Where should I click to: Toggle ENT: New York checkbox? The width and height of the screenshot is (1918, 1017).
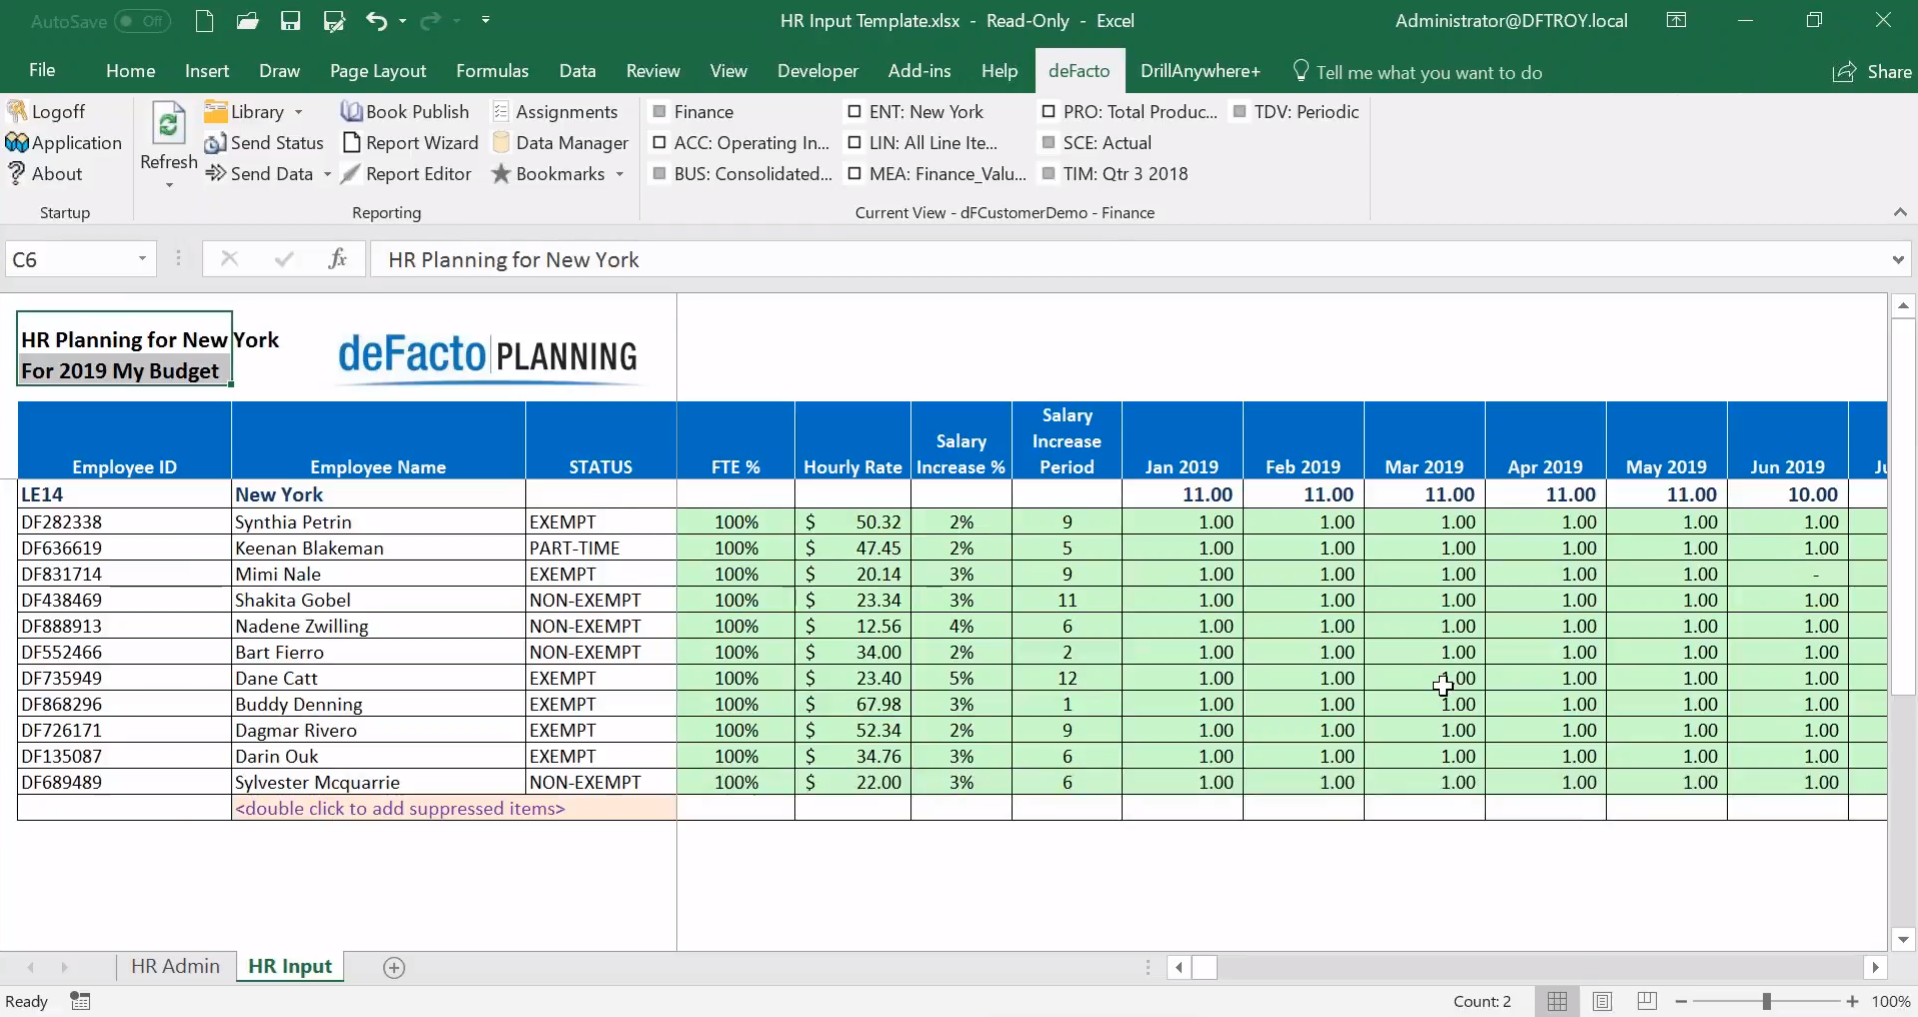click(x=855, y=112)
